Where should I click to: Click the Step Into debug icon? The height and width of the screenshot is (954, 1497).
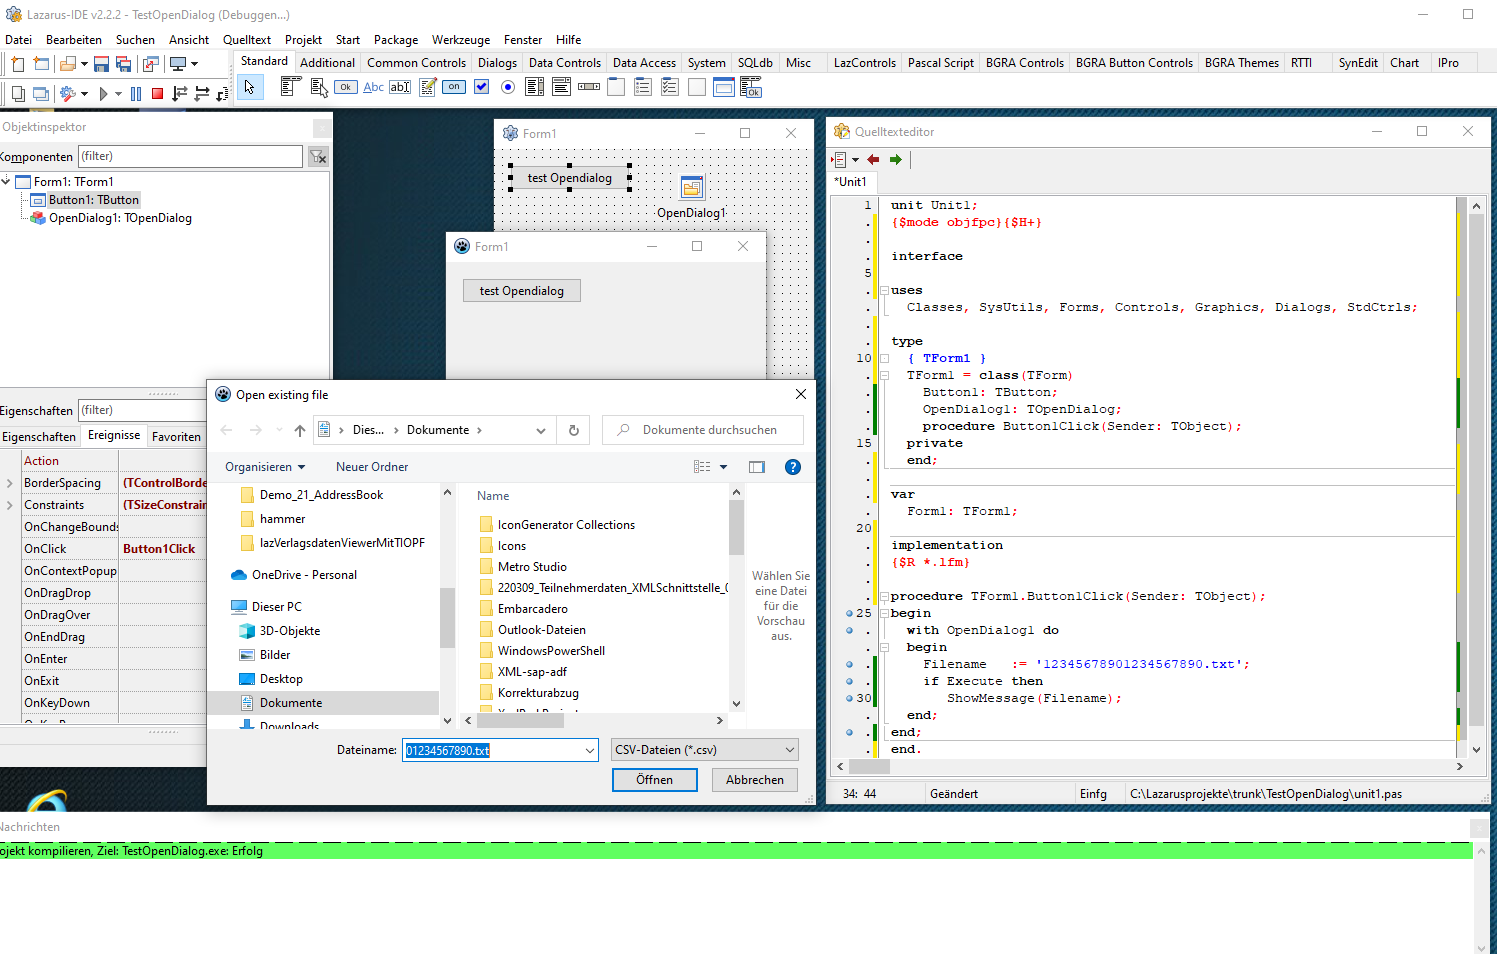[x=180, y=94]
